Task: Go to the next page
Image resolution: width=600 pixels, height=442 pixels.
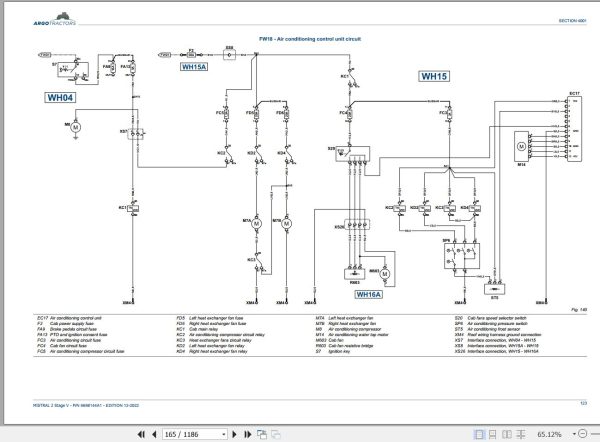Action: click(x=235, y=434)
